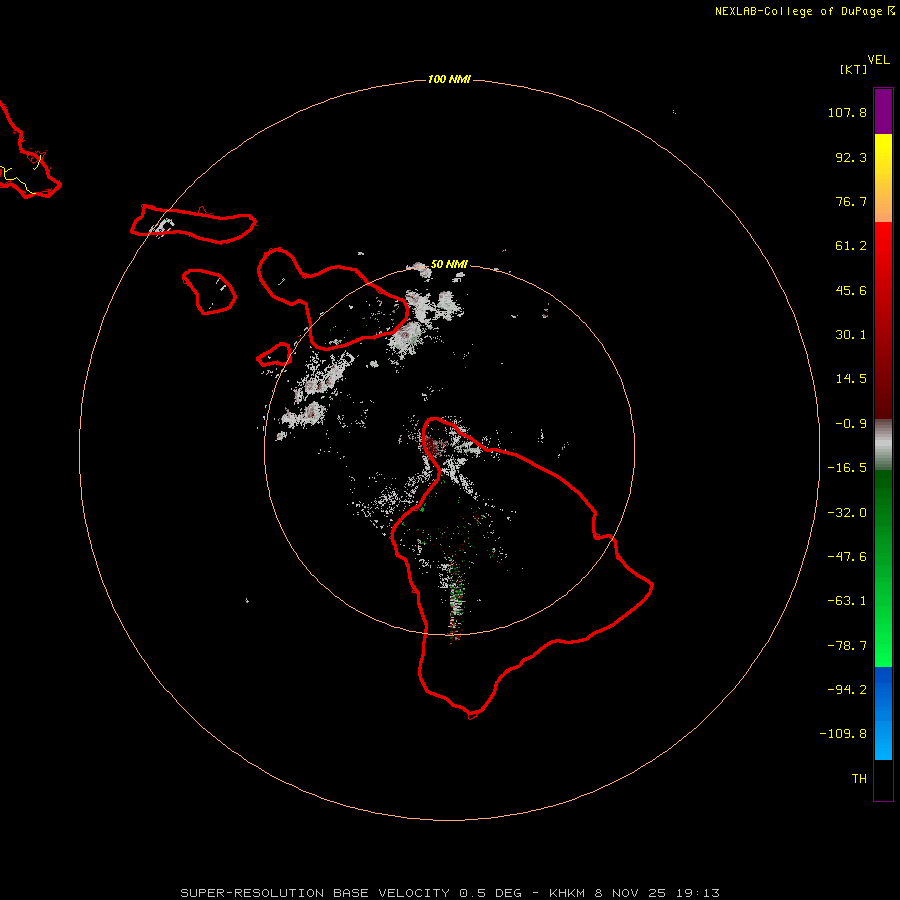Click the purple segment of velocity color bar
Image resolution: width=900 pixels, height=900 pixels.
[x=883, y=111]
